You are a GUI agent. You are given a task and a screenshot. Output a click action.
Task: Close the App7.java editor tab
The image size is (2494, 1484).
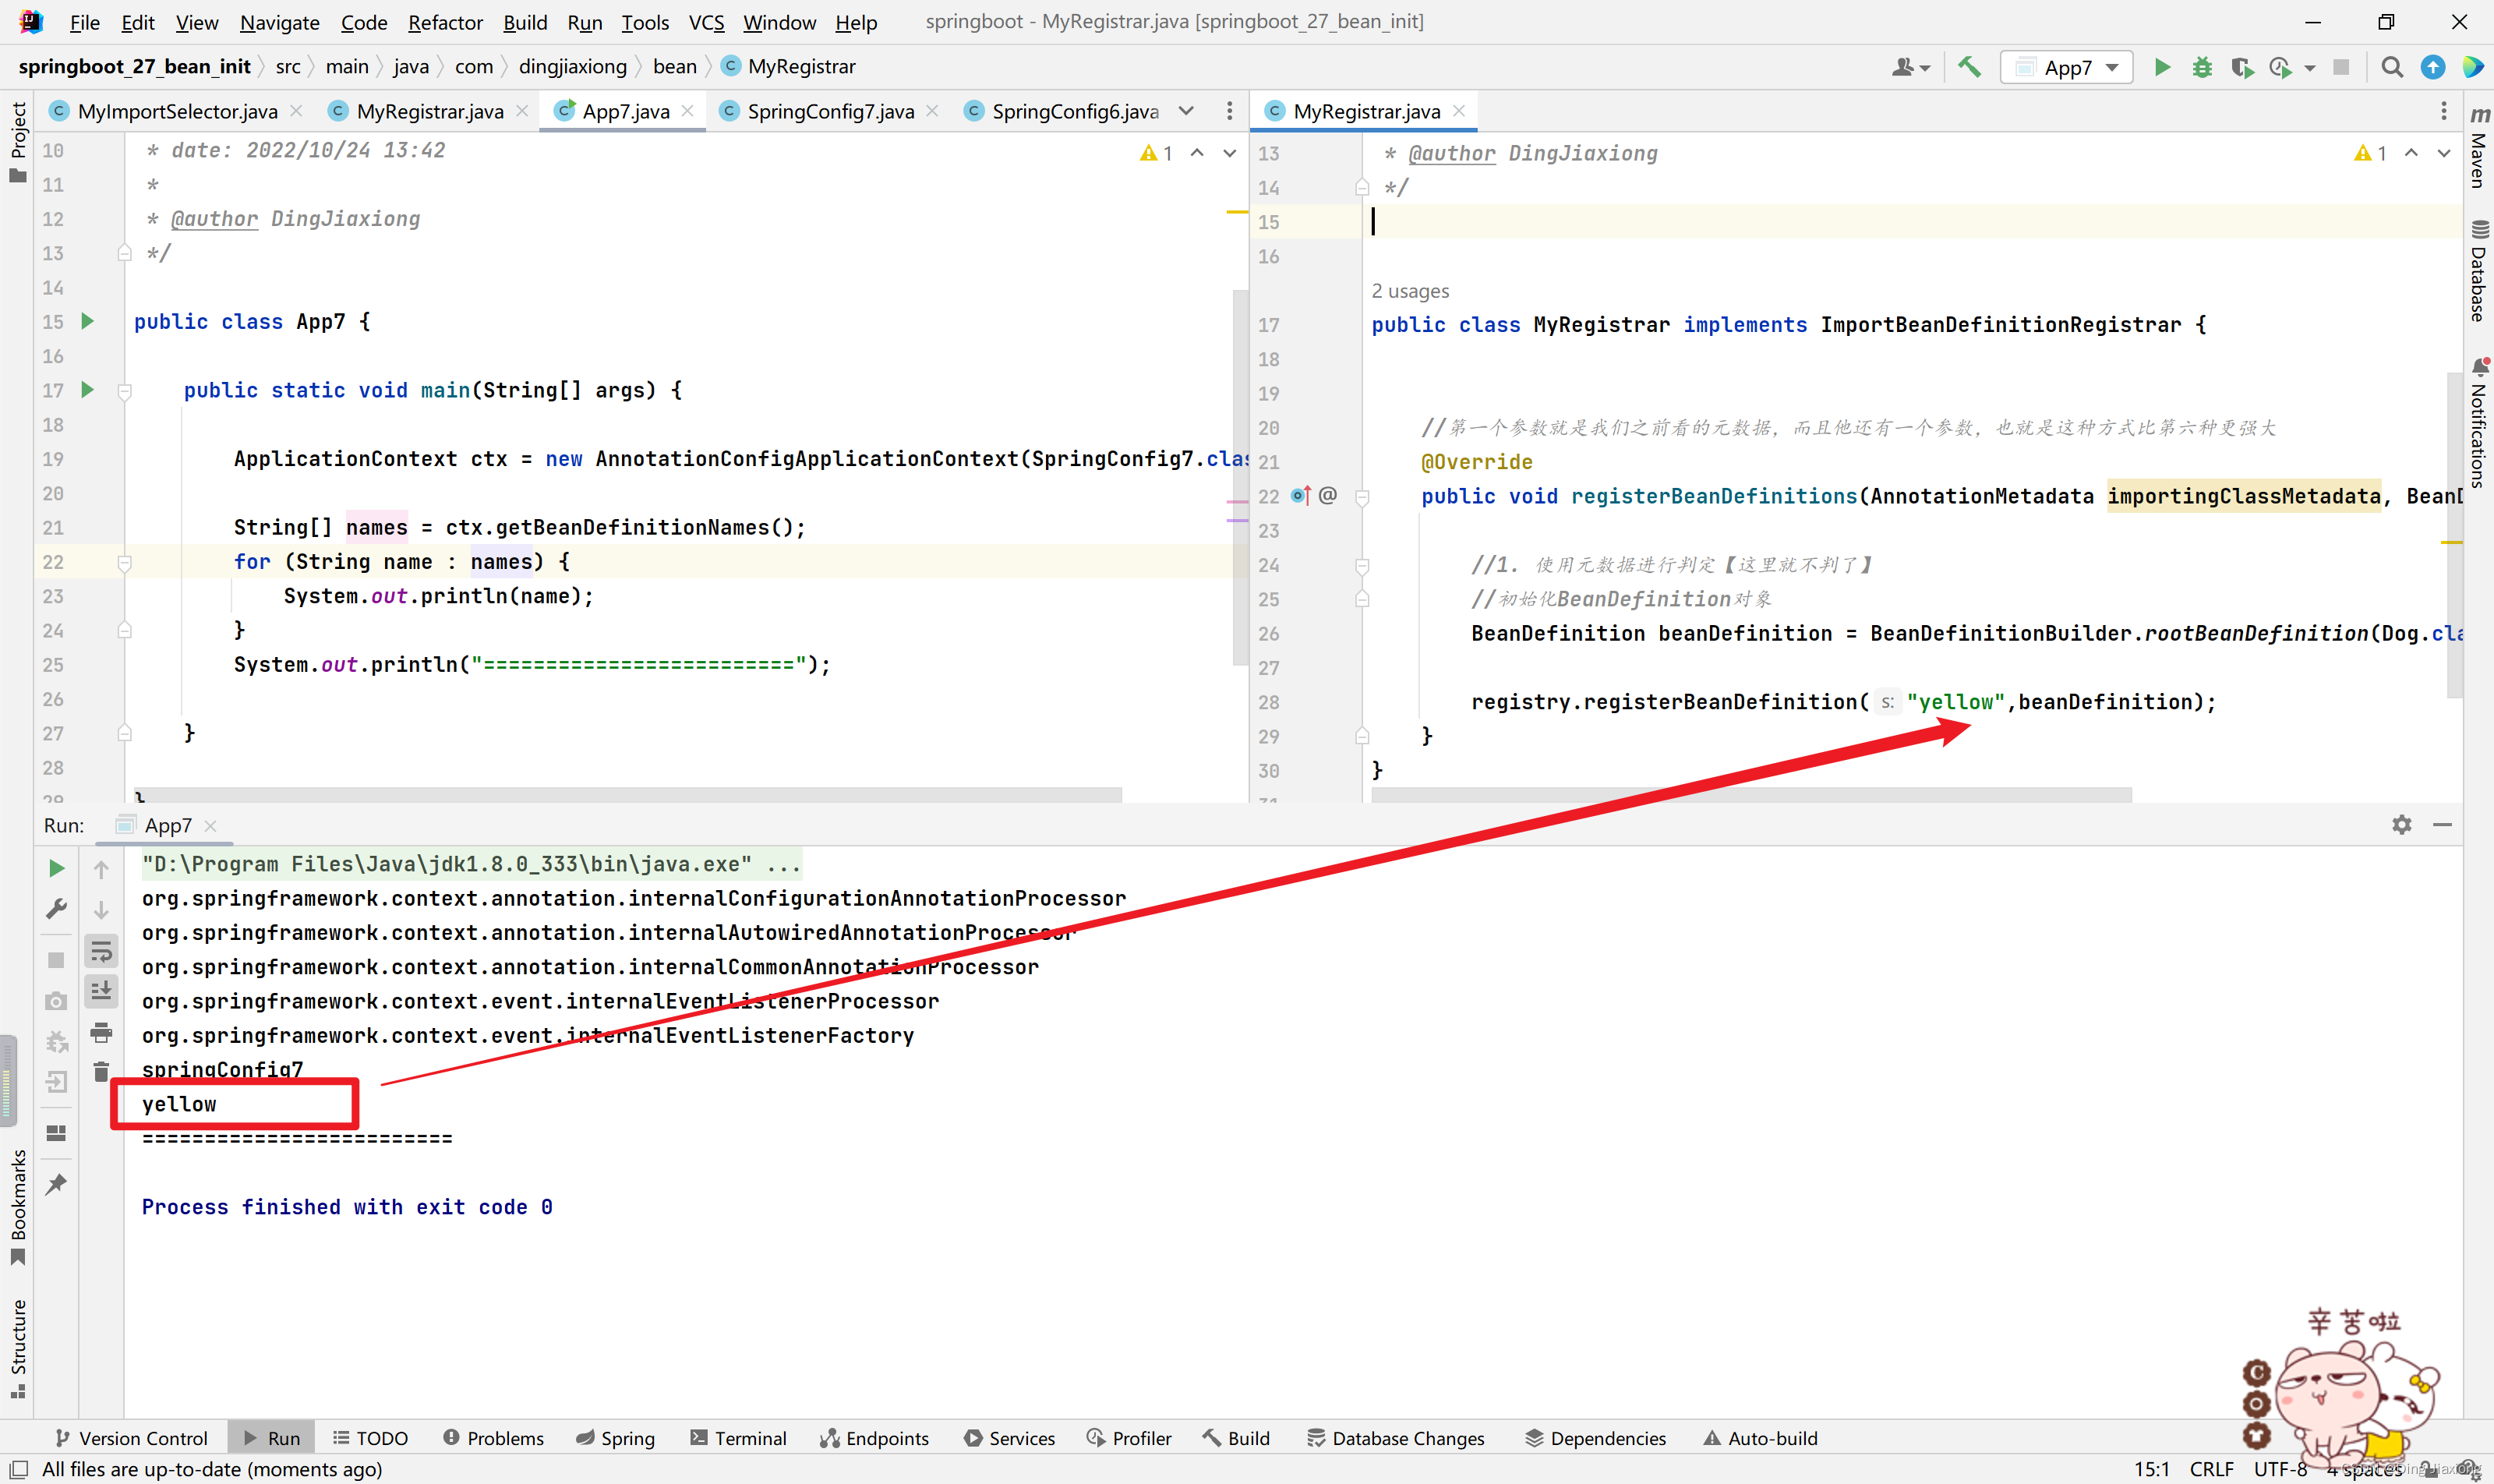coord(688,111)
